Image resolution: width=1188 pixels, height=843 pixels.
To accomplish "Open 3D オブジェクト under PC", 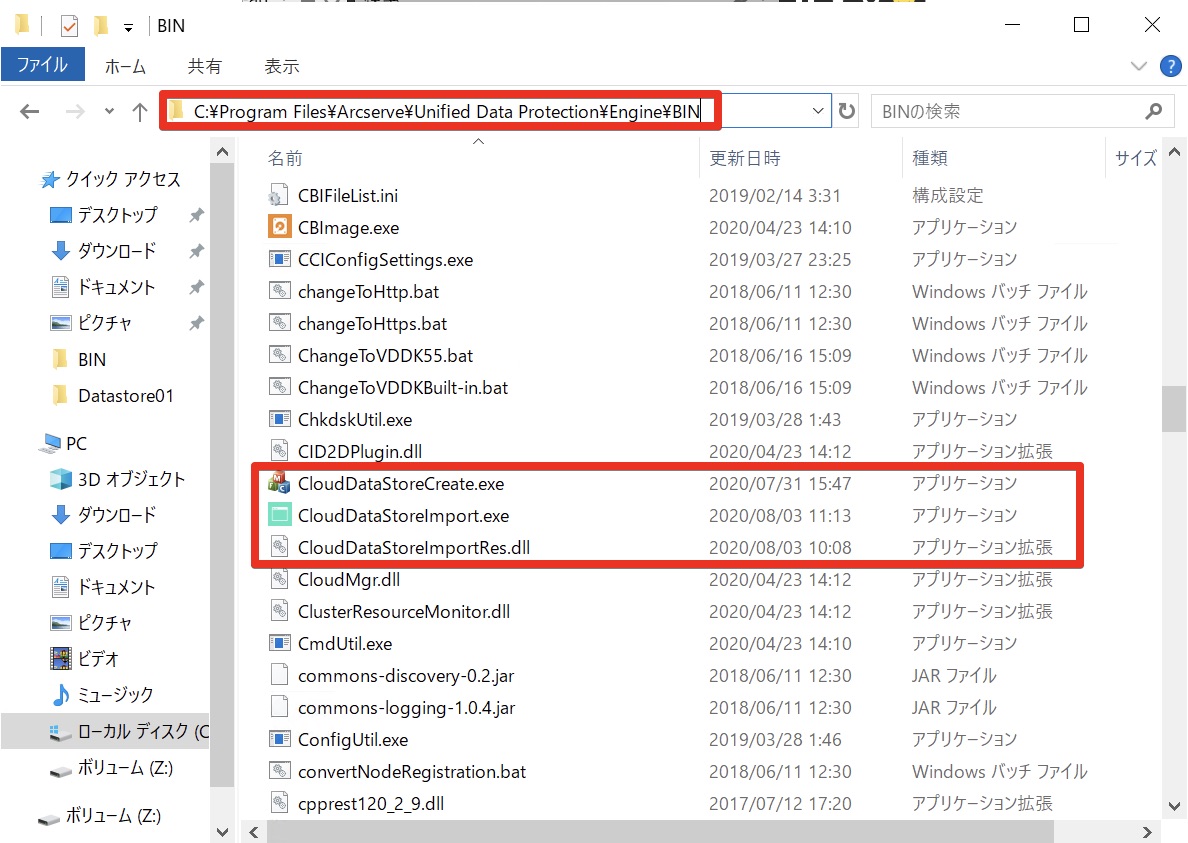I will coord(117,479).
